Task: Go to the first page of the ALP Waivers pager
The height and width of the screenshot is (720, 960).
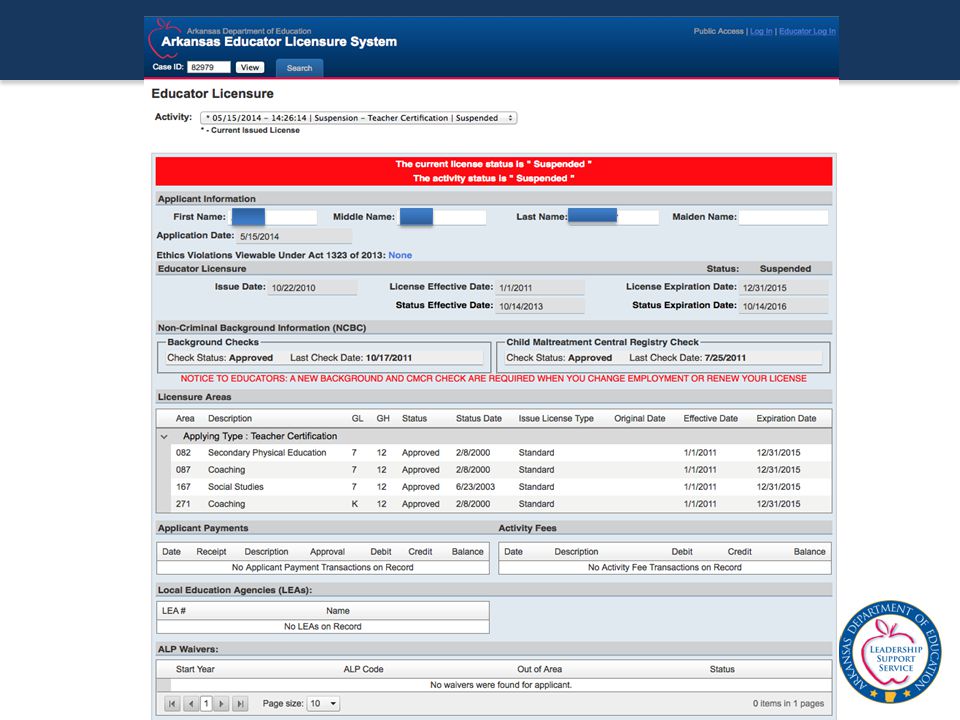Action: coord(172,703)
